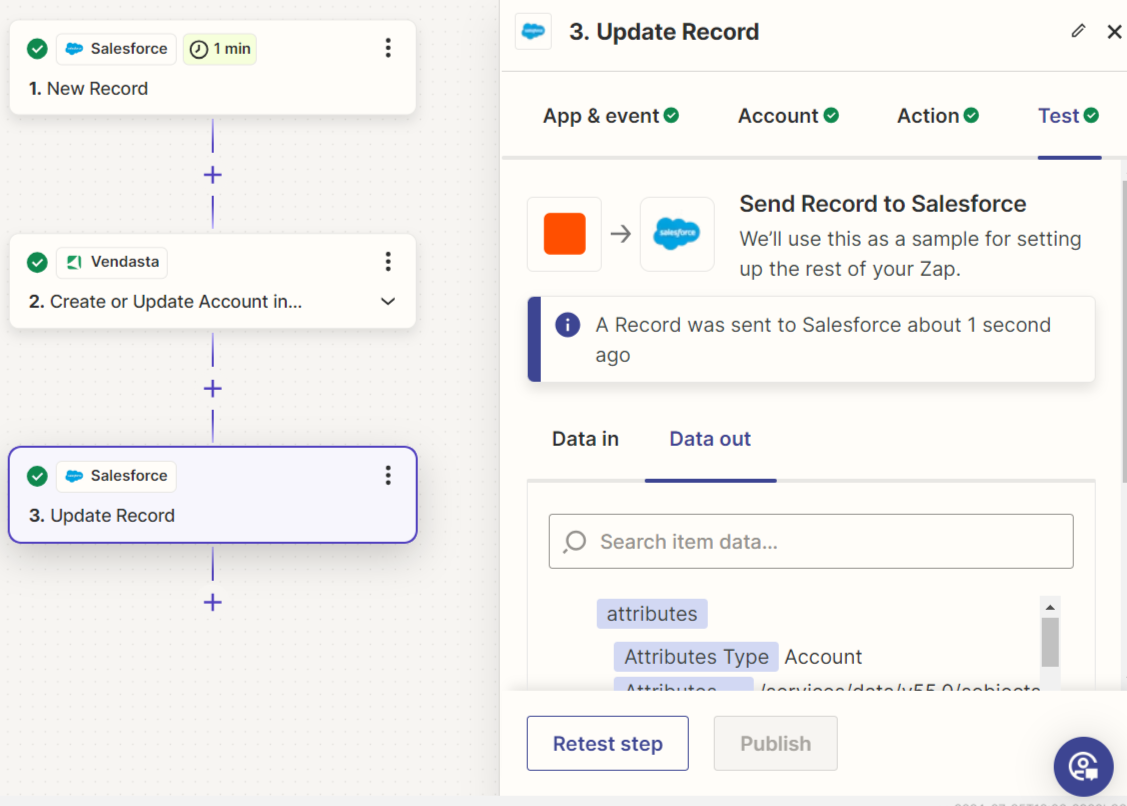Click the Salesforce badge on step 3
1127x806 pixels.
click(116, 476)
